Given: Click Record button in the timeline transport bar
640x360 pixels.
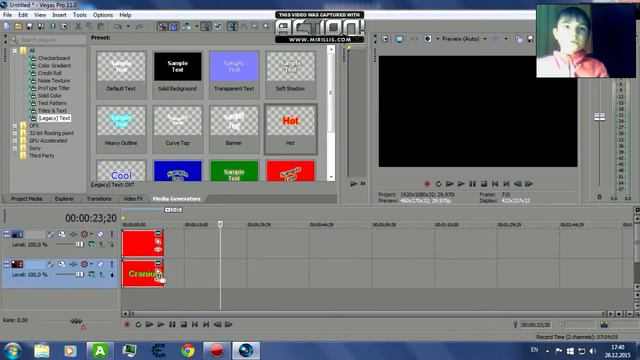Looking at the screenshot, I should (127, 324).
